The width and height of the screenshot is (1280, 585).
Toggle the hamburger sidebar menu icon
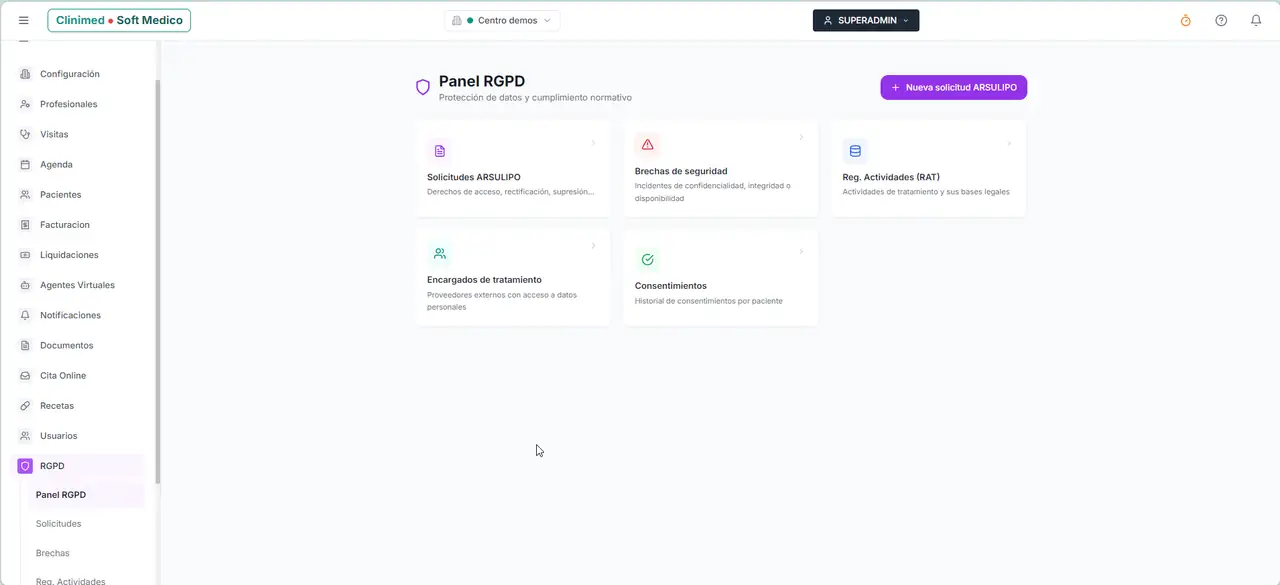click(24, 20)
